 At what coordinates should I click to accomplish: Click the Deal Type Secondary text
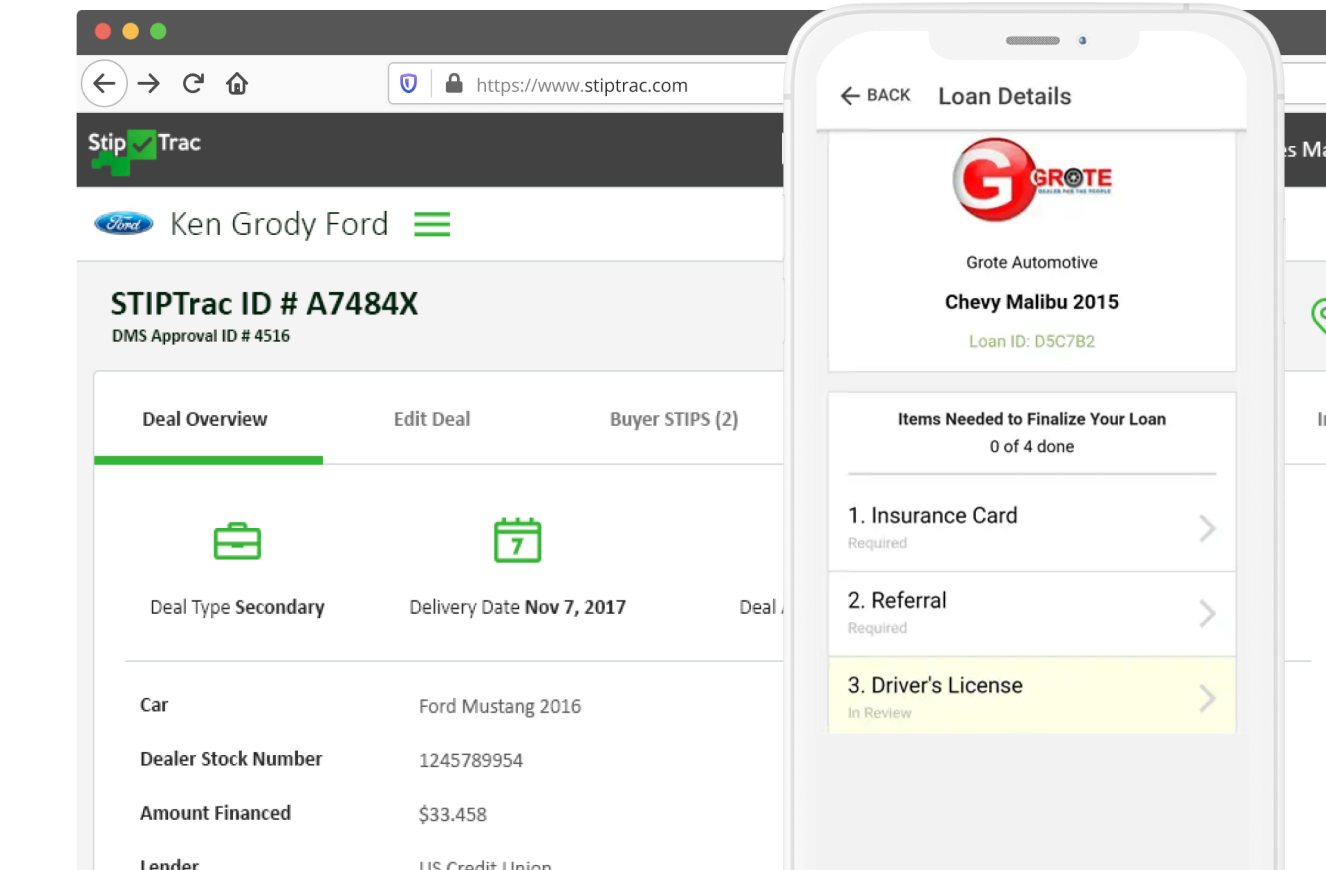[x=237, y=607]
